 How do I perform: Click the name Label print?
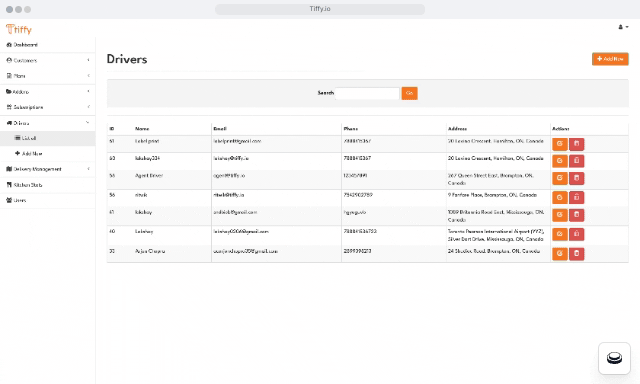tap(147, 141)
